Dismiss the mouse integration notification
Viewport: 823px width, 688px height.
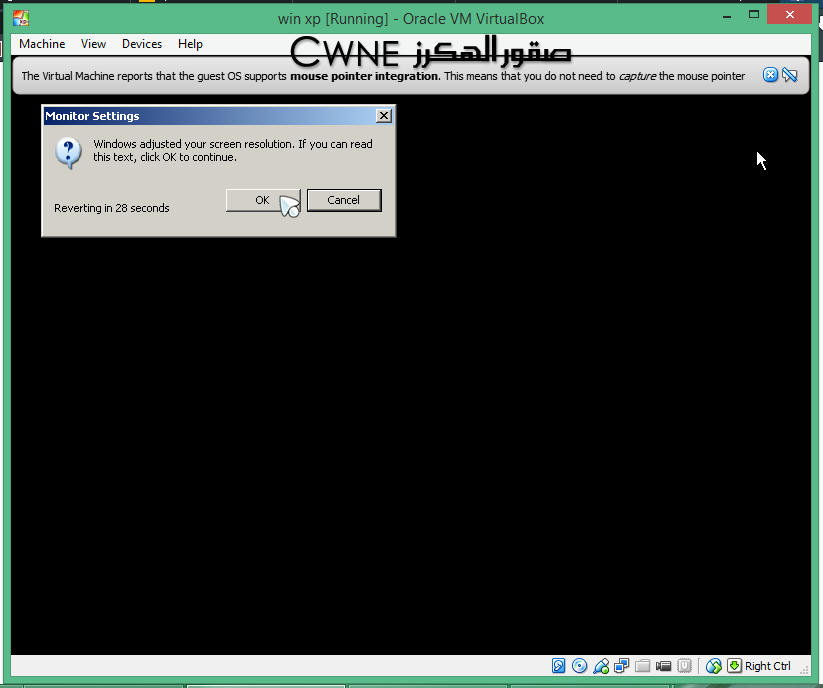point(770,75)
